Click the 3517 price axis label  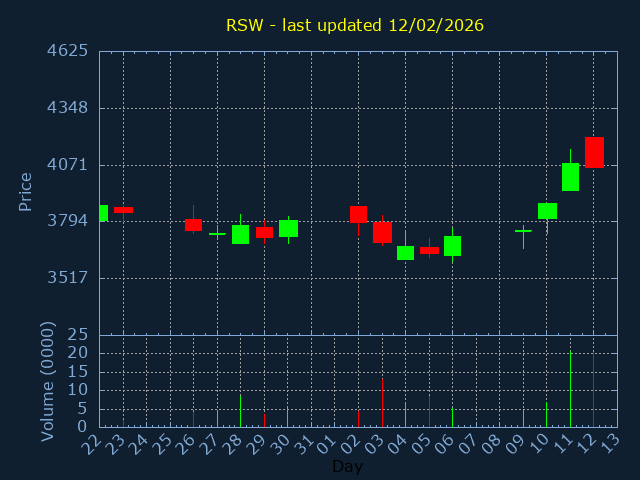[67, 277]
